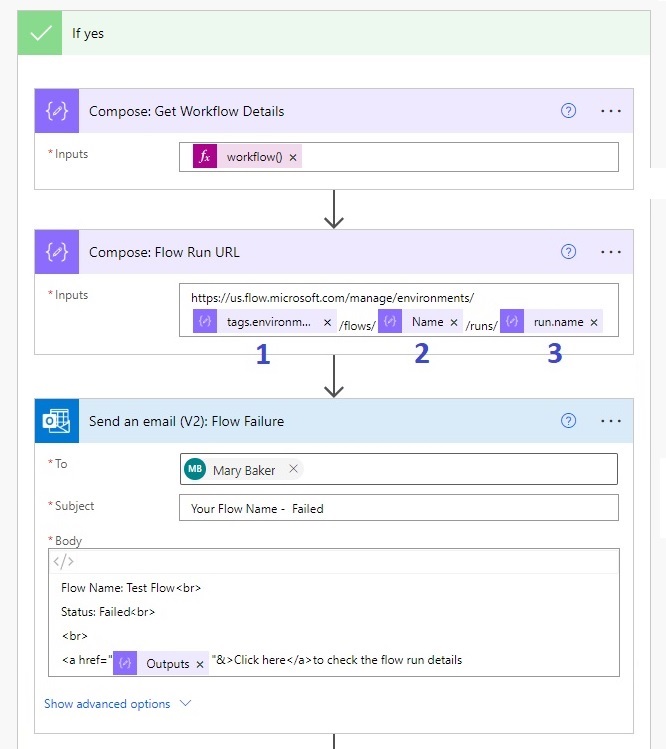Click the URL text https://us.flow.microsoft.com/manage/environments/
The width and height of the screenshot is (666, 749).
[332, 298]
